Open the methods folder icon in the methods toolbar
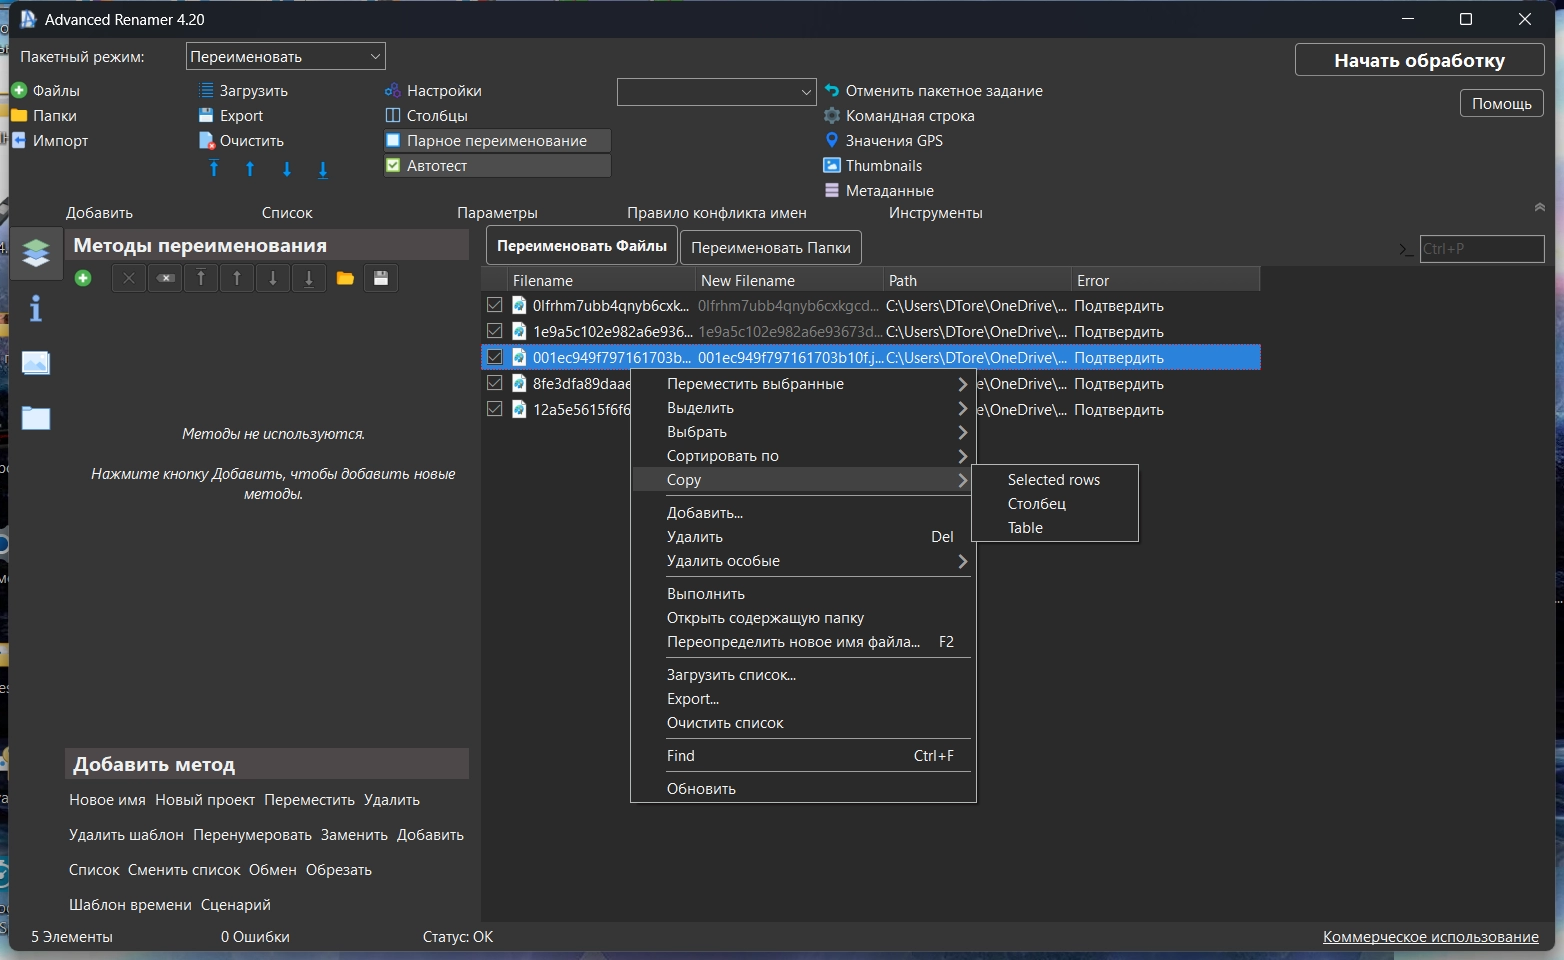1564x960 pixels. (345, 278)
